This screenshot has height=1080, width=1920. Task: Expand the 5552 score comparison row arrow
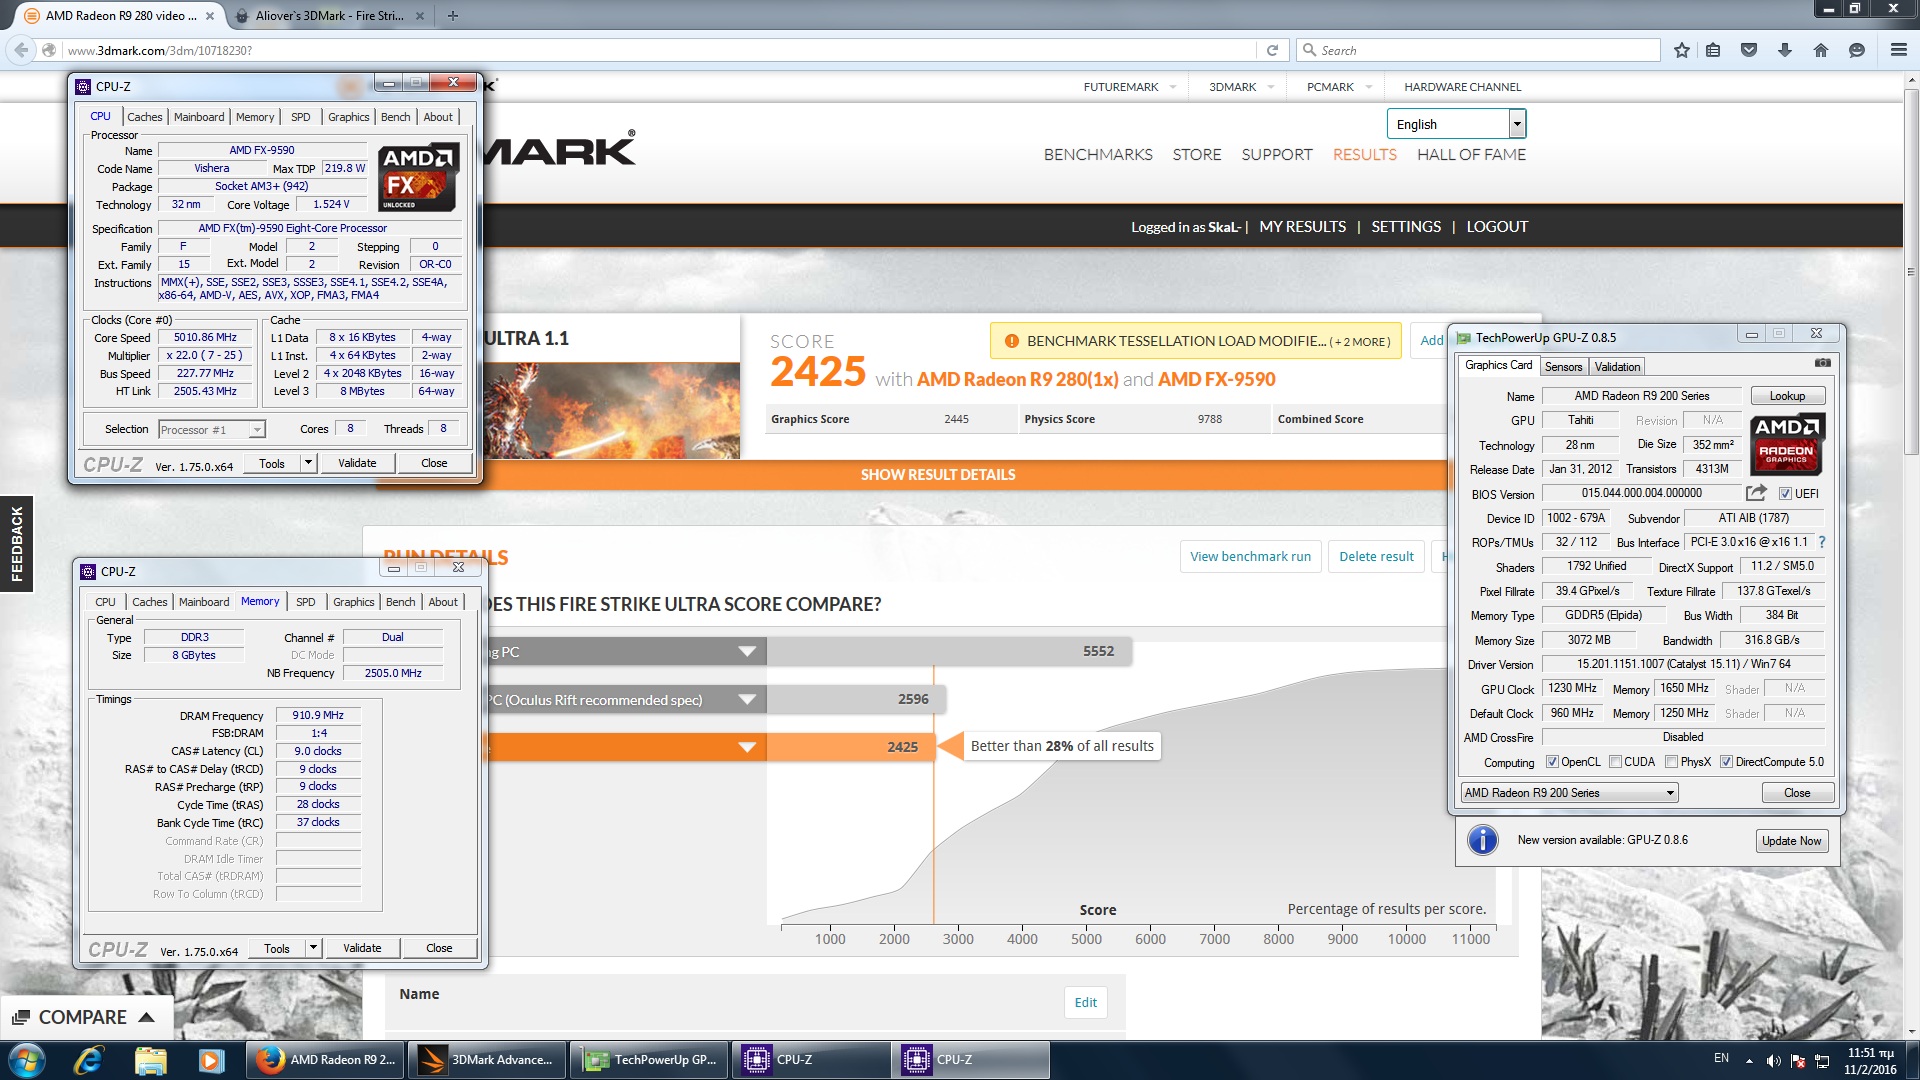(x=747, y=652)
